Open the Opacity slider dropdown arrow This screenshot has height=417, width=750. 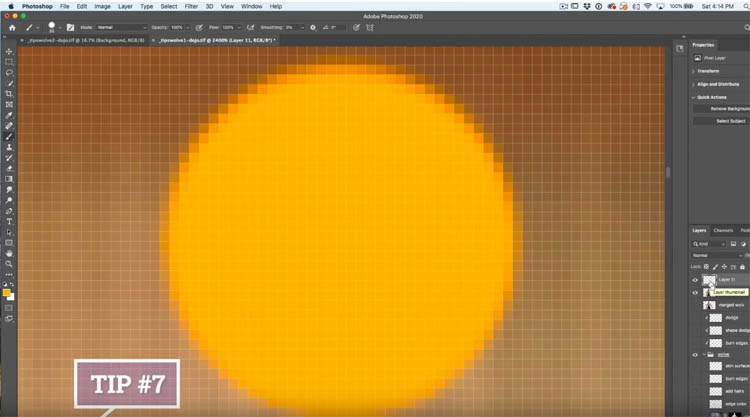[x=188, y=28]
